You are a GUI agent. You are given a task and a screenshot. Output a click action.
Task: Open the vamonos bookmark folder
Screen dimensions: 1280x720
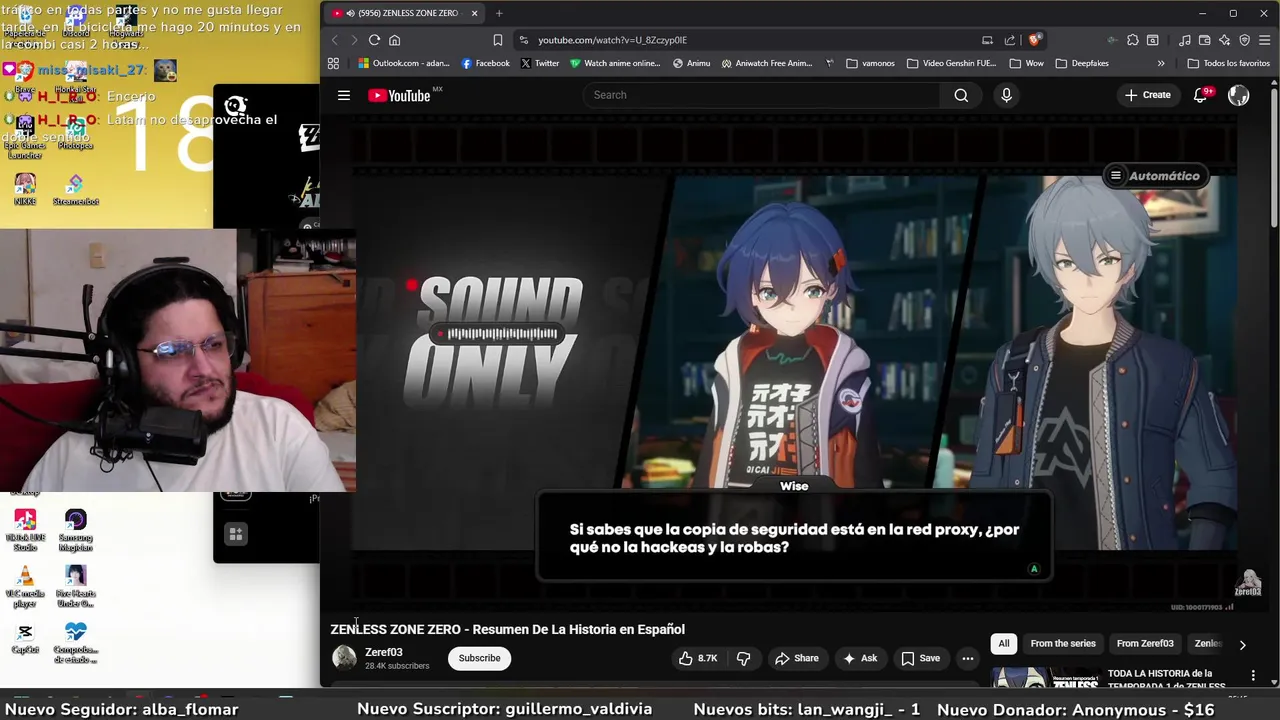click(870, 63)
